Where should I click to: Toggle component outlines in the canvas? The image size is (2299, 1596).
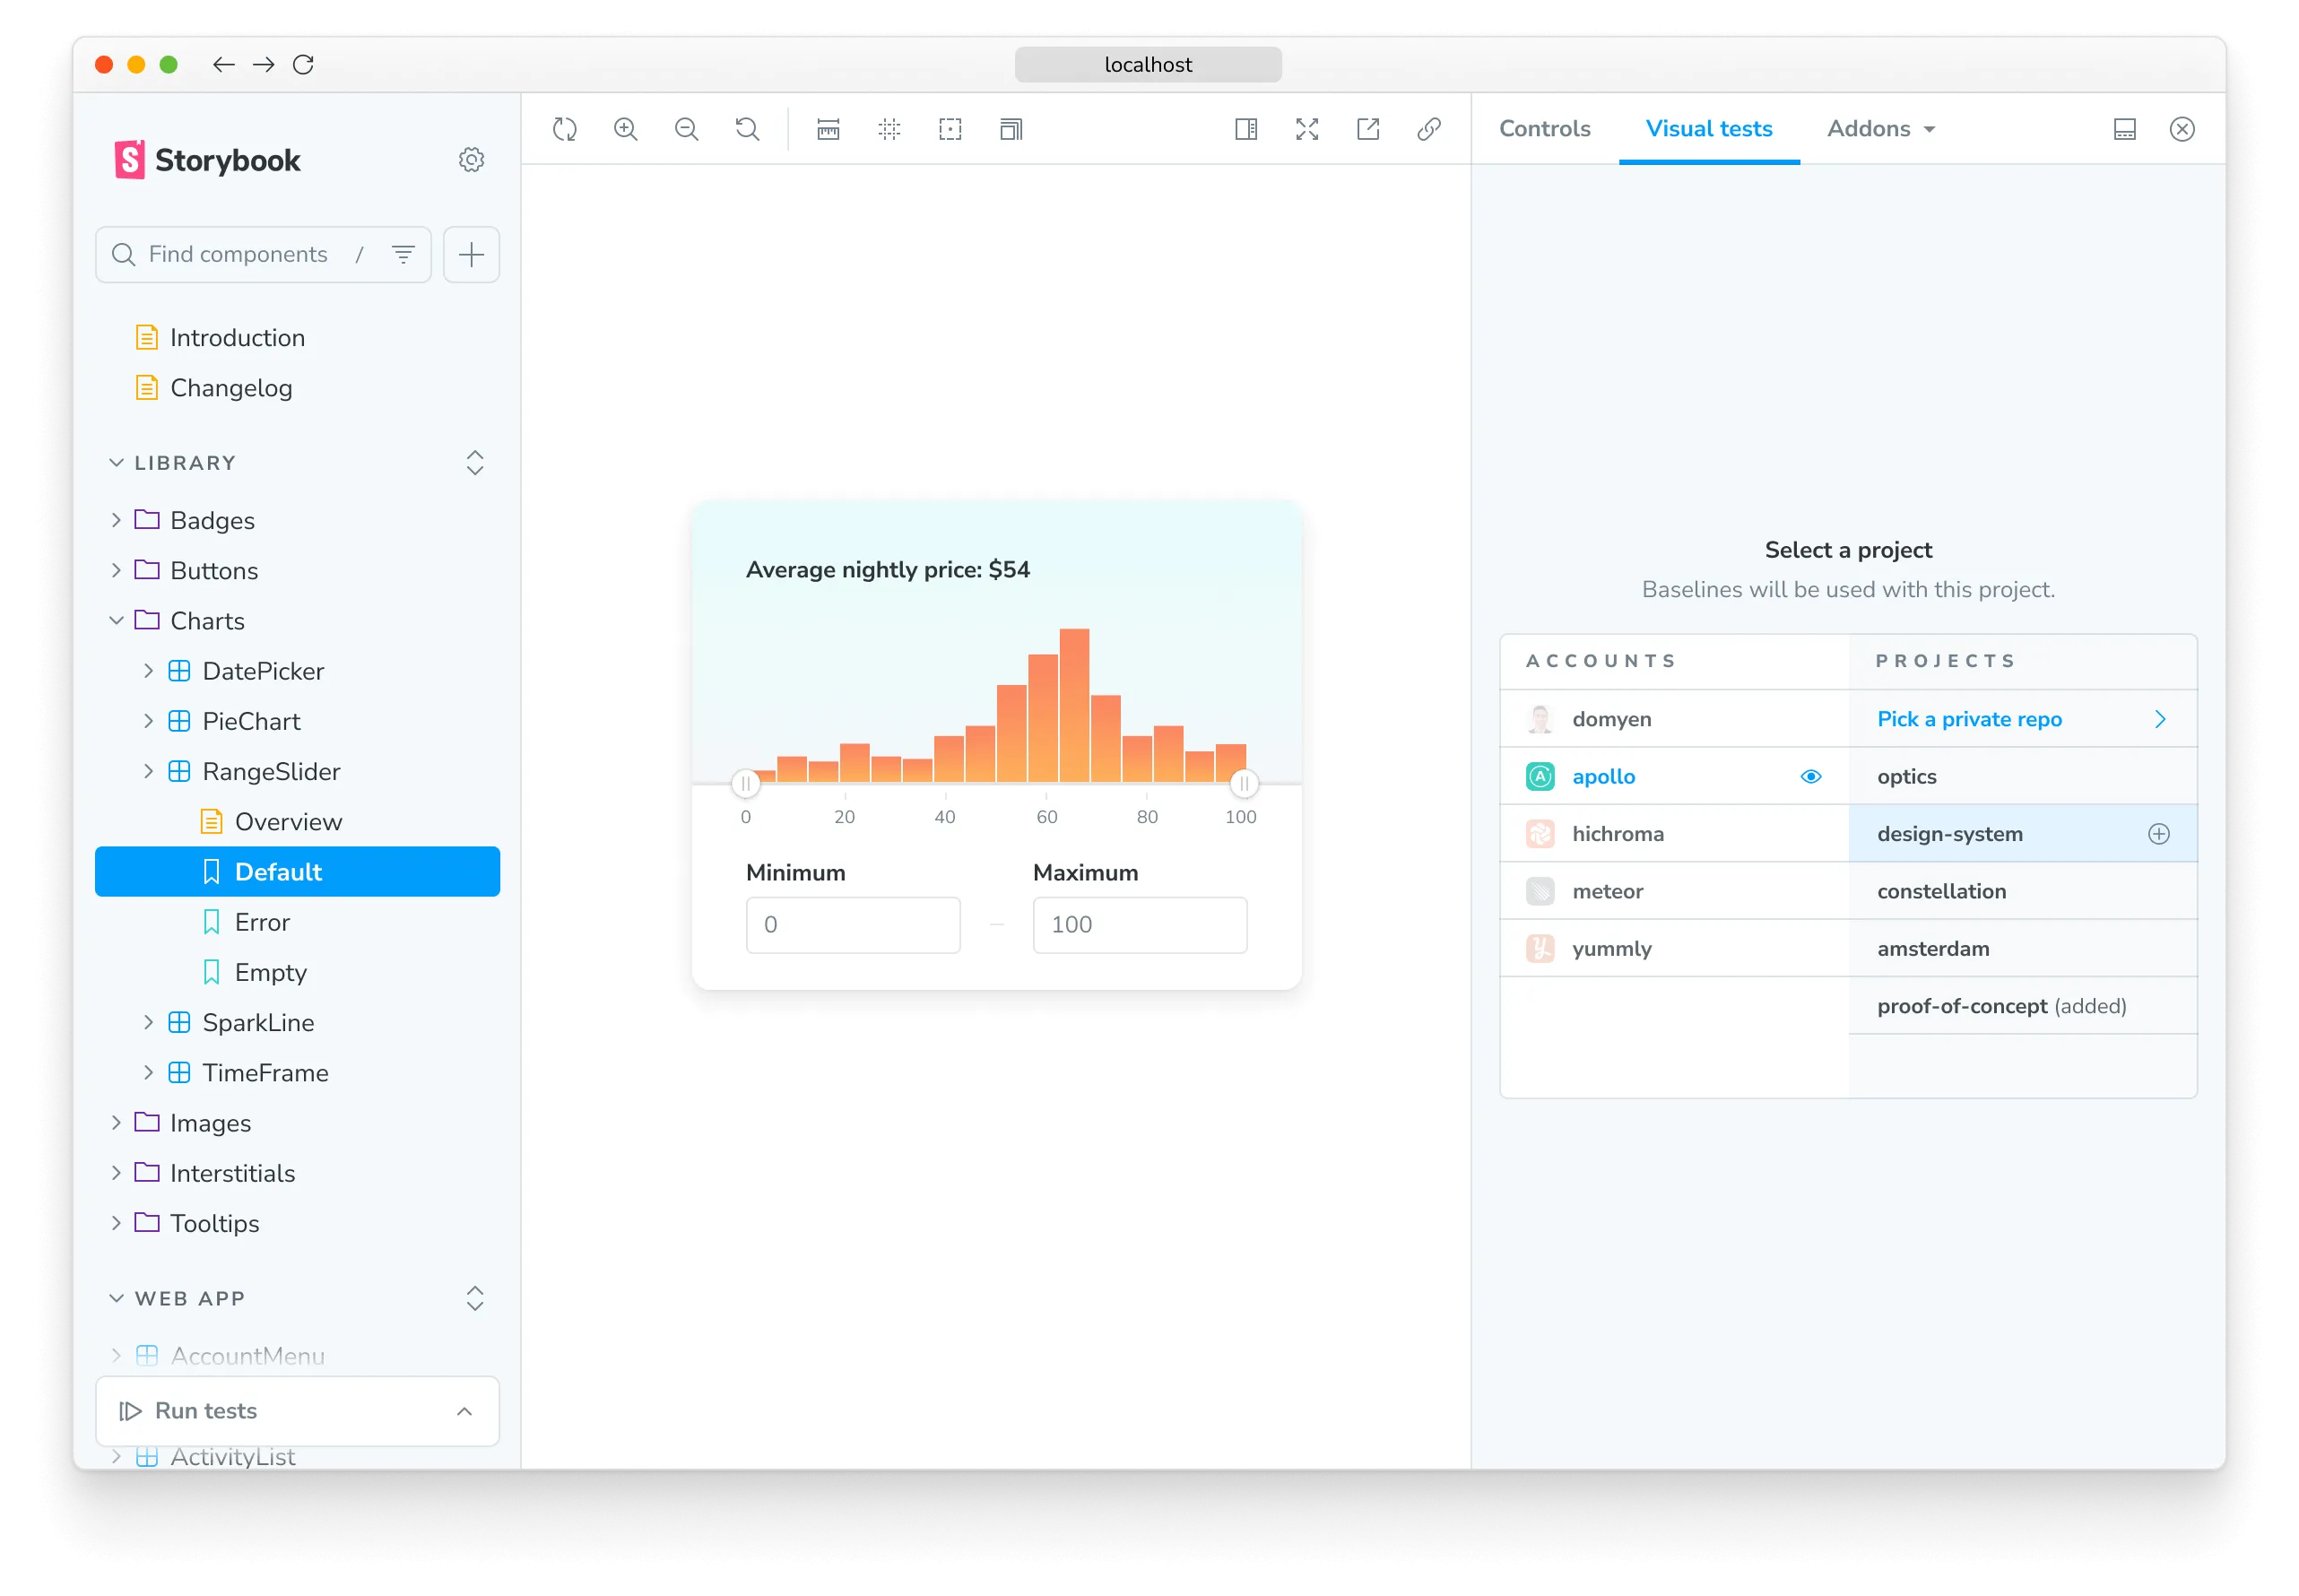tap(949, 129)
